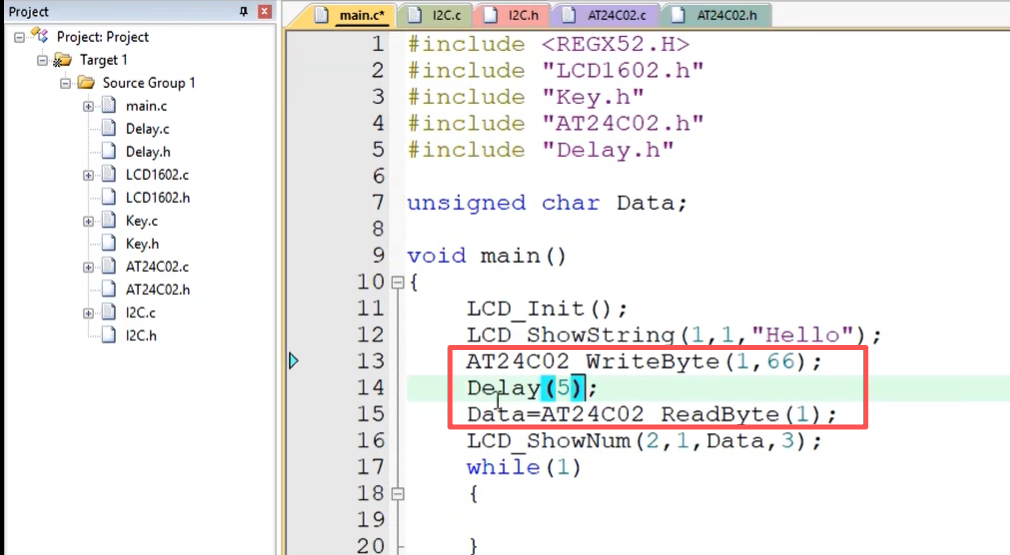
Task: Click the I2C.h file icon in tree
Action: pyautogui.click(x=109, y=335)
